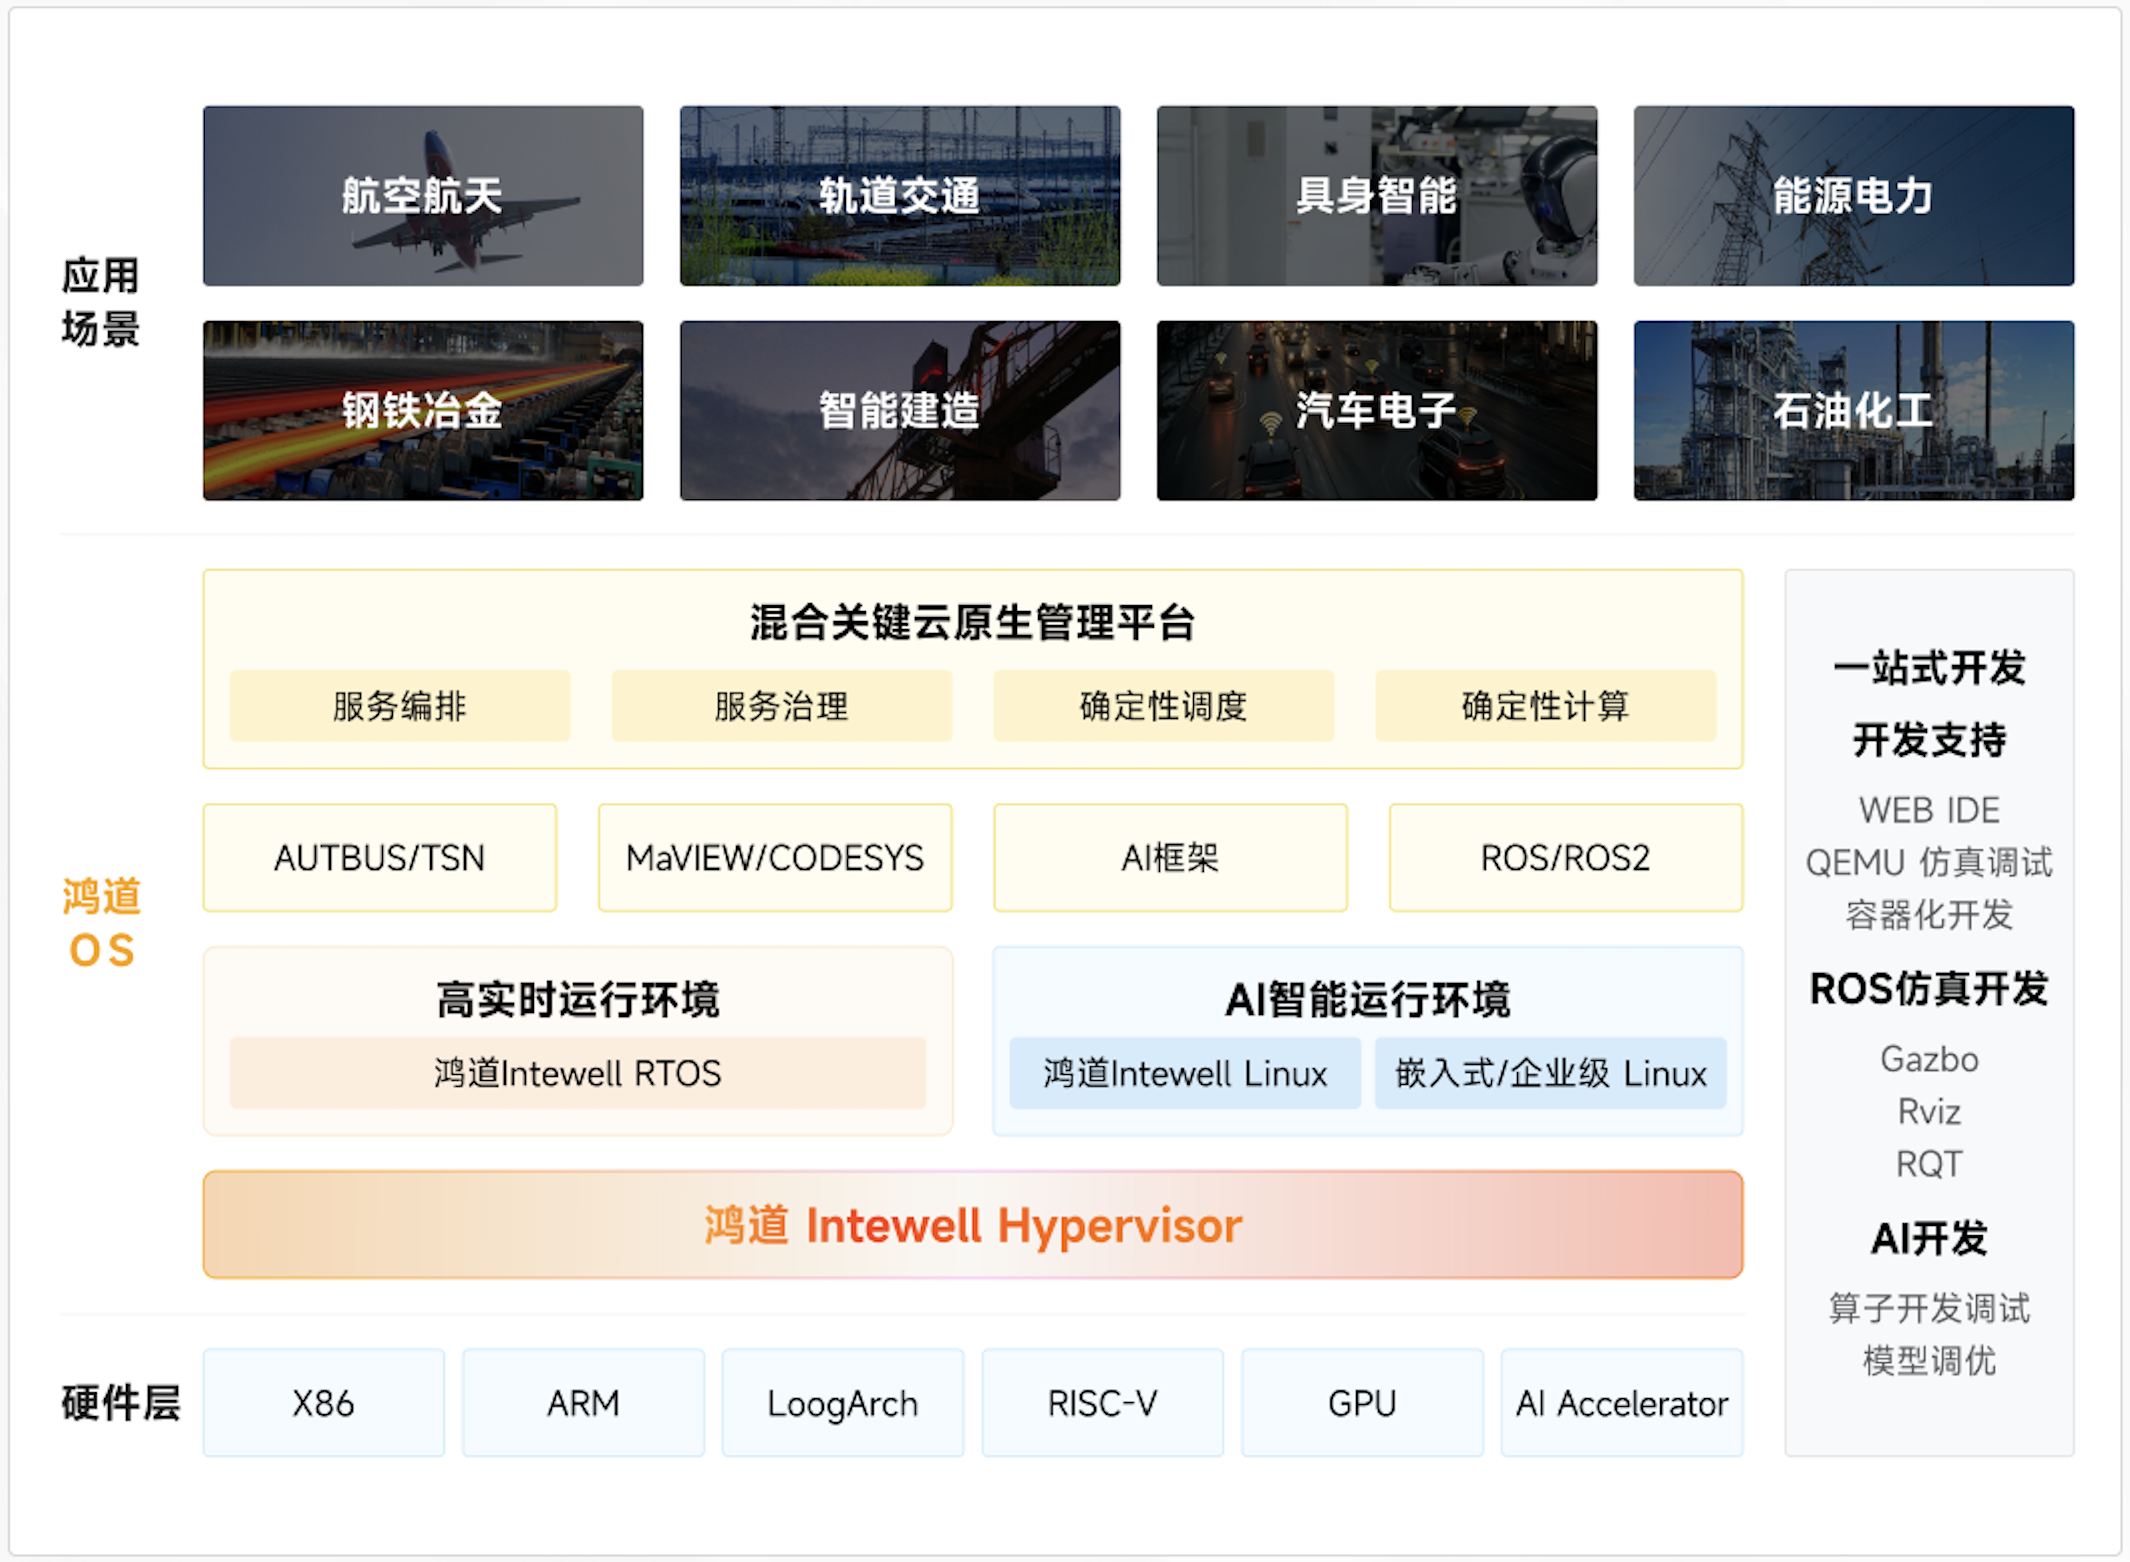Click the ROS仿真开发 heading
The image size is (2130, 1562).
1930,989
